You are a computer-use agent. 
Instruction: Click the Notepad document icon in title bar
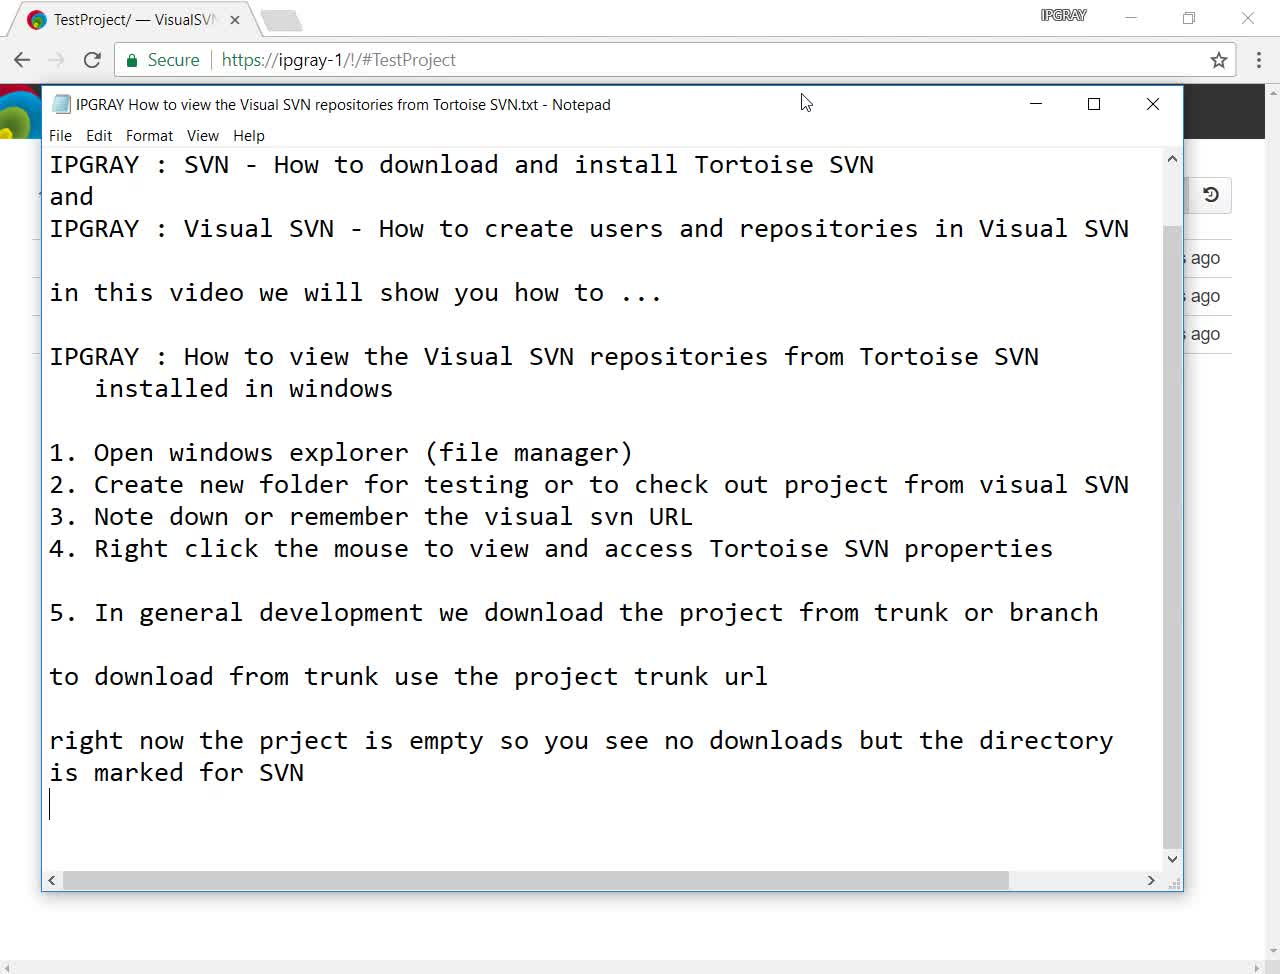pyautogui.click(x=61, y=104)
